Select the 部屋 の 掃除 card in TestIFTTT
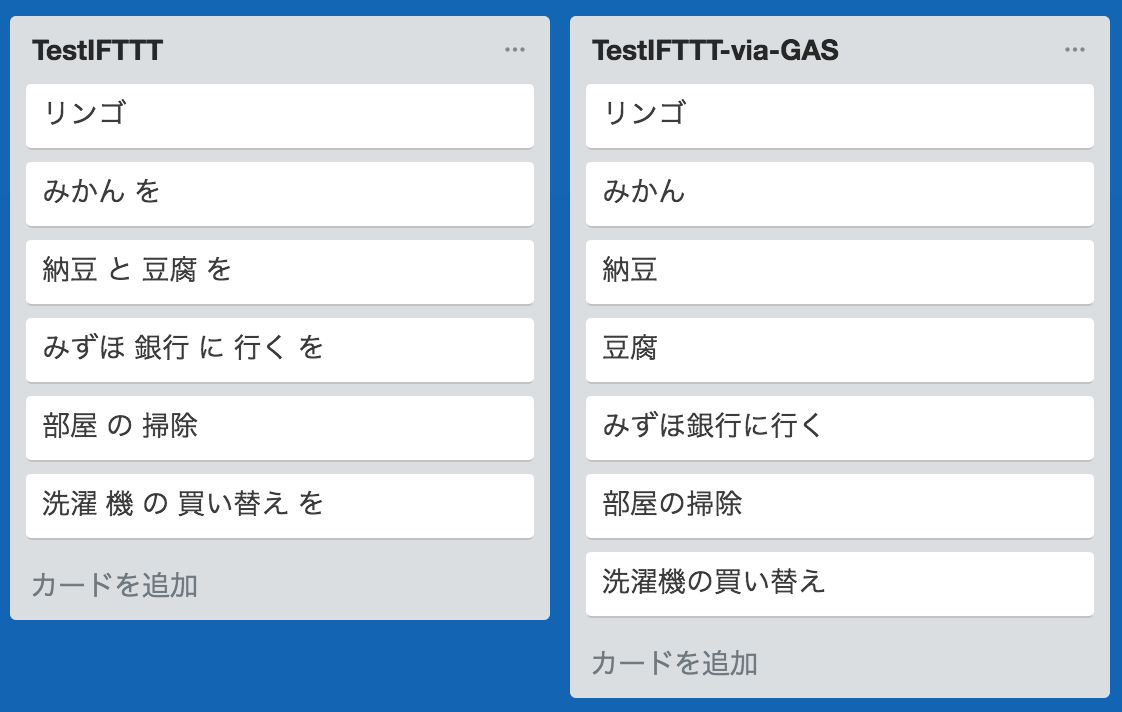 (280, 427)
